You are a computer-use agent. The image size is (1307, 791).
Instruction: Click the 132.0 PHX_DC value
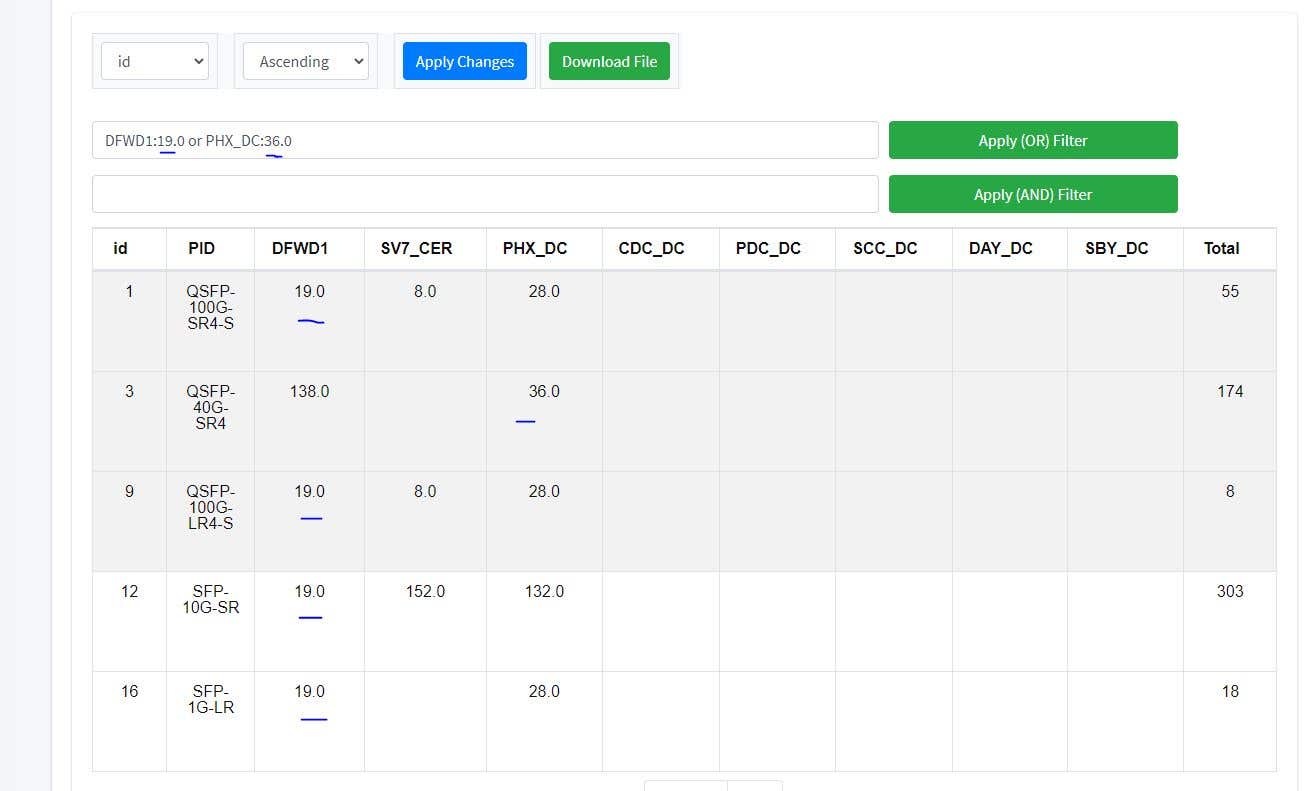[x=544, y=591]
